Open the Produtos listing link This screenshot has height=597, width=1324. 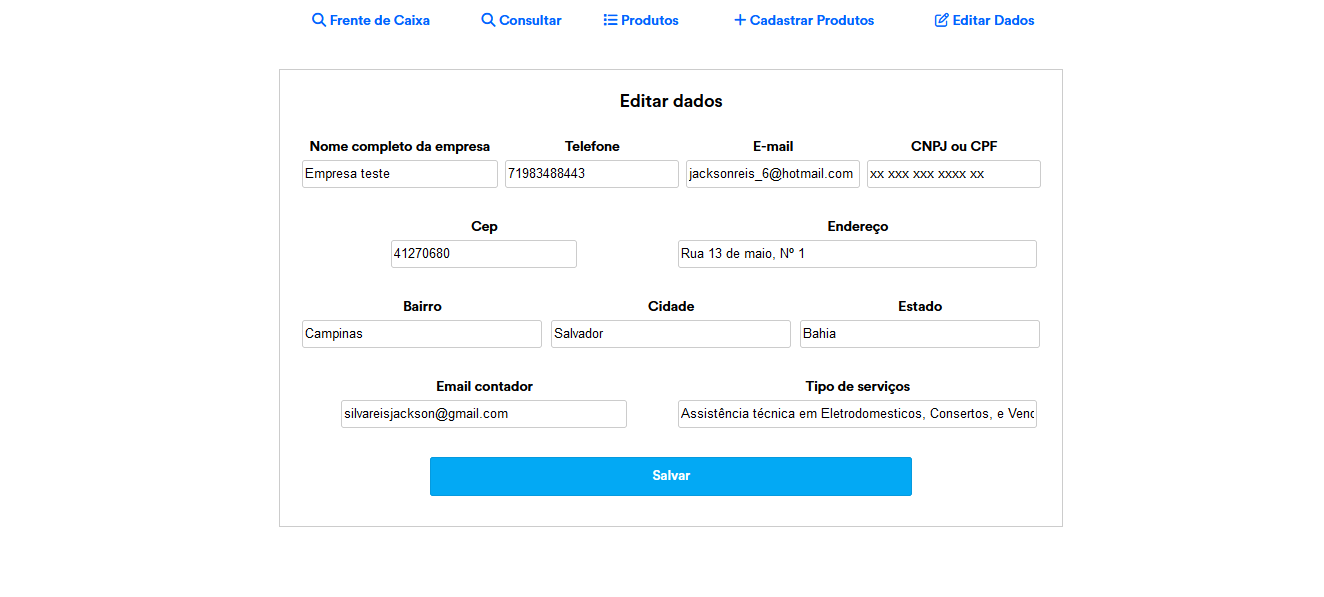[649, 20]
